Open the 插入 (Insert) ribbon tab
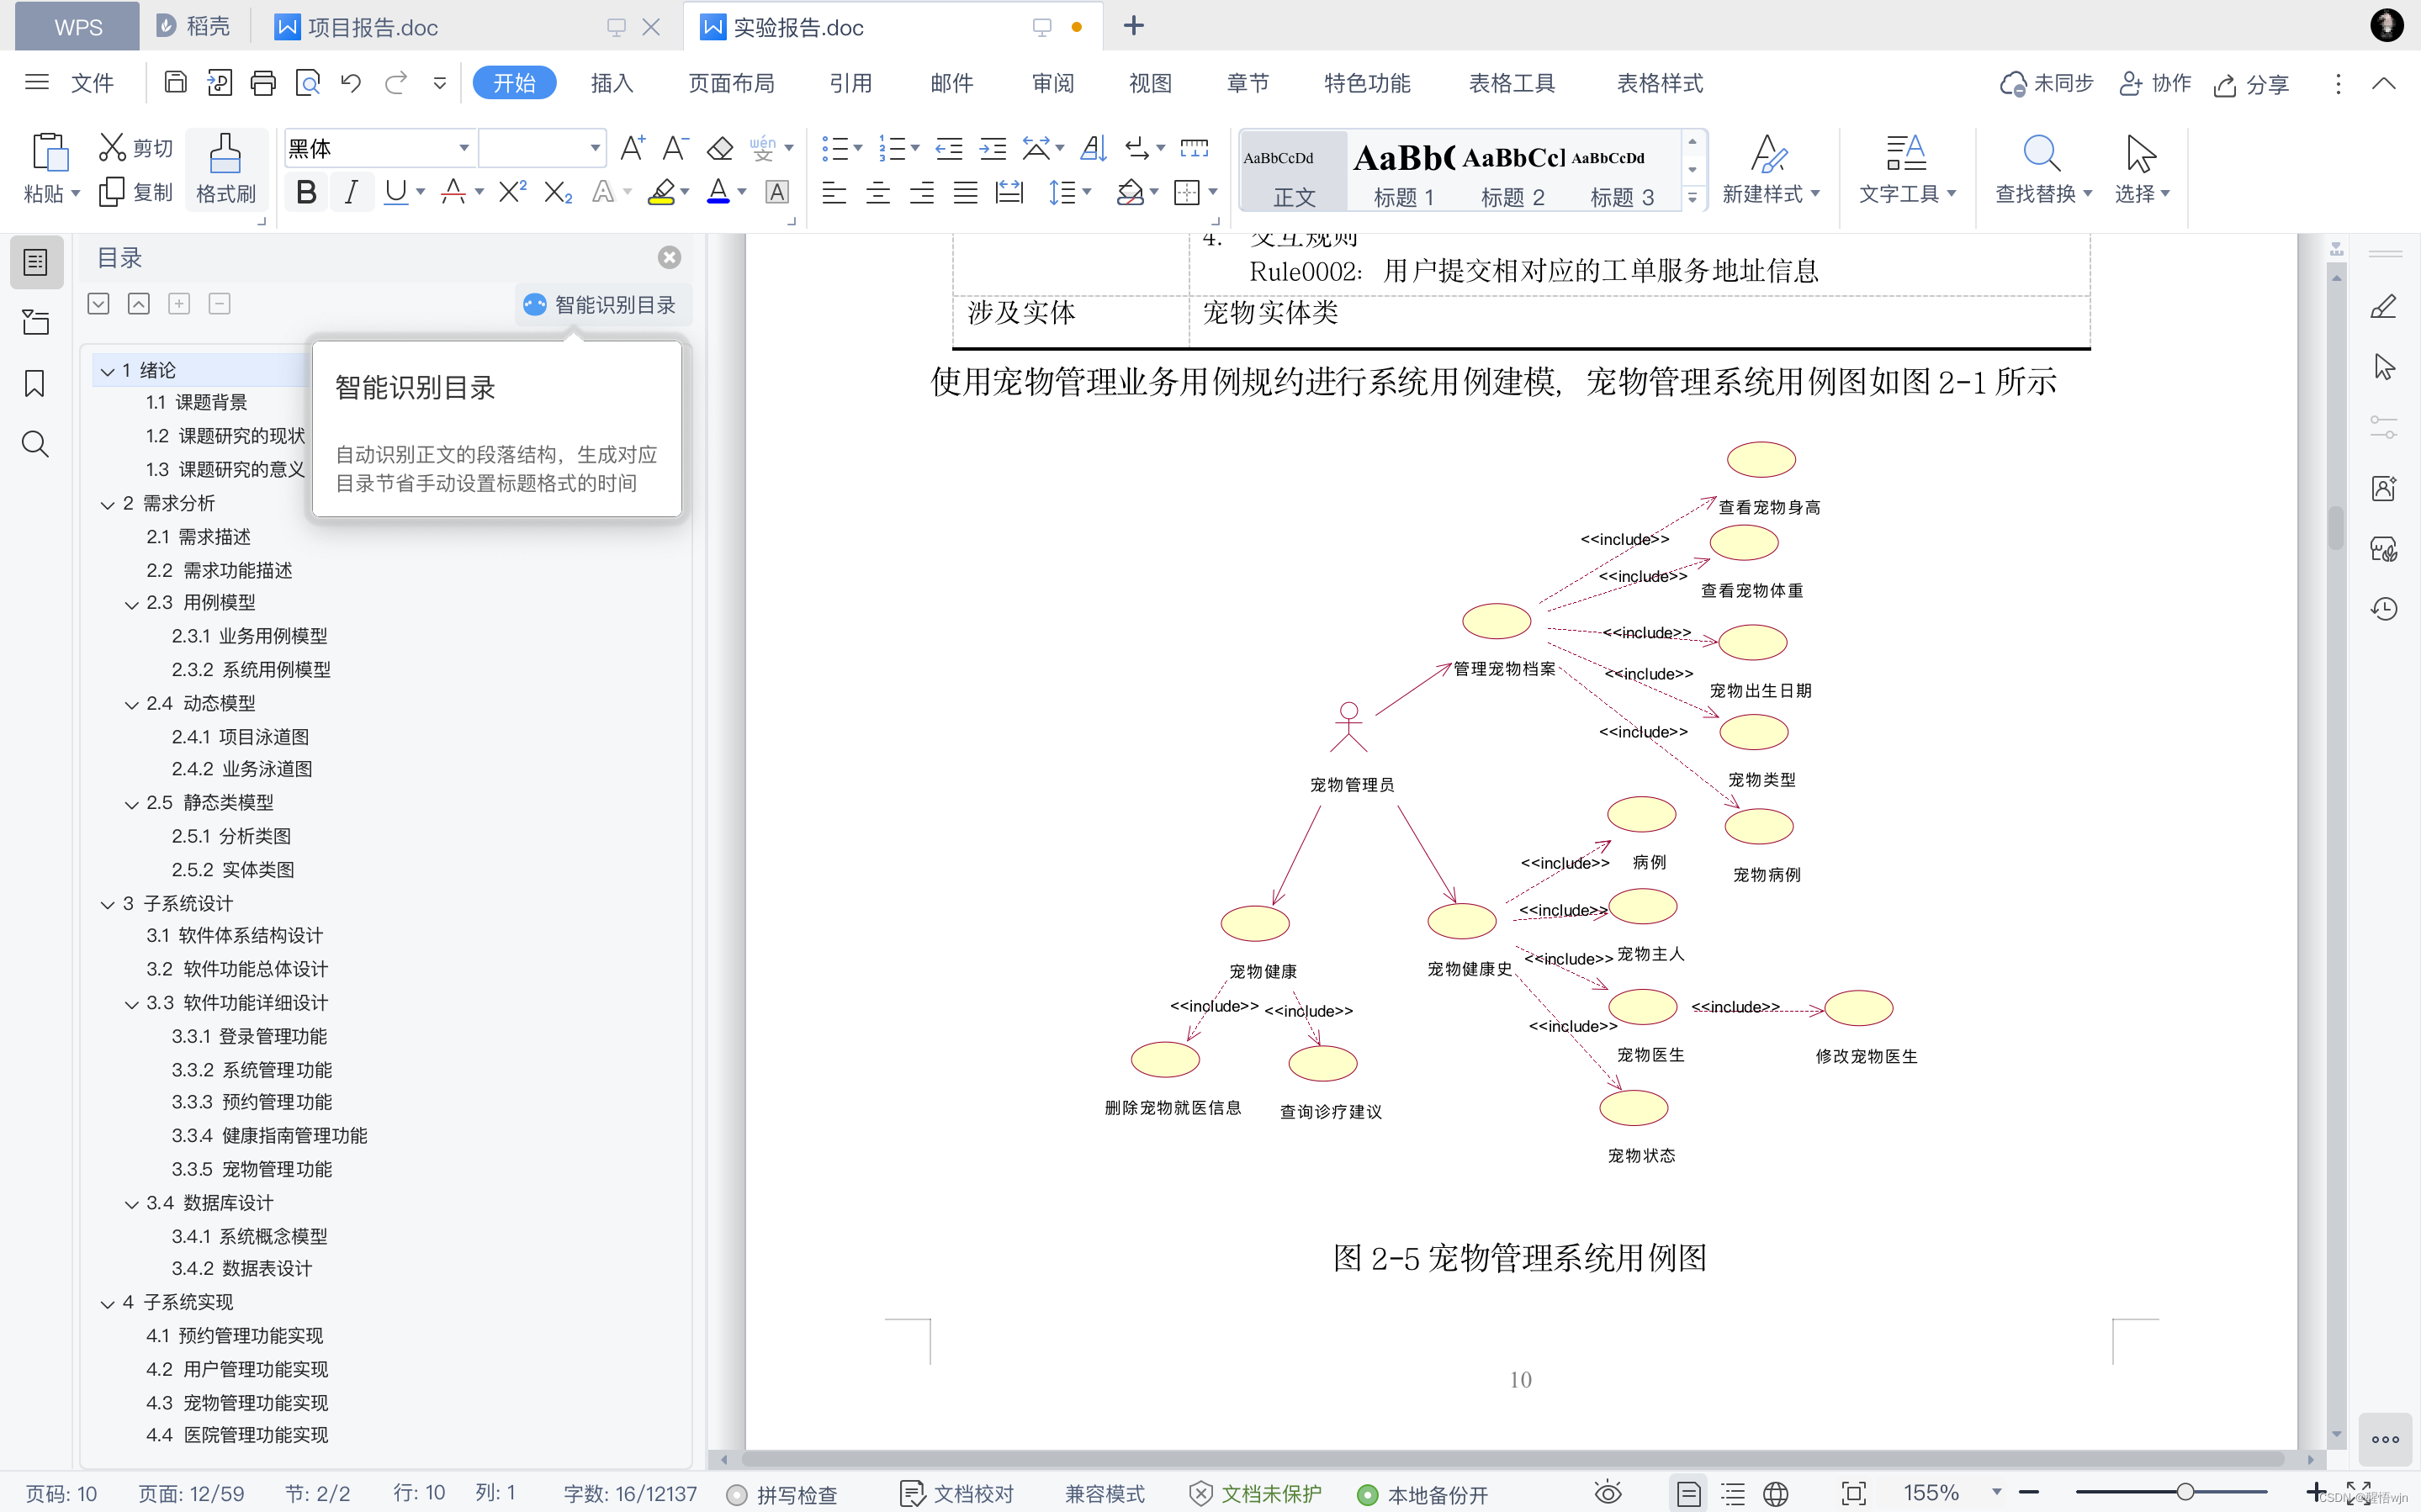The image size is (2421, 1512). (x=611, y=83)
